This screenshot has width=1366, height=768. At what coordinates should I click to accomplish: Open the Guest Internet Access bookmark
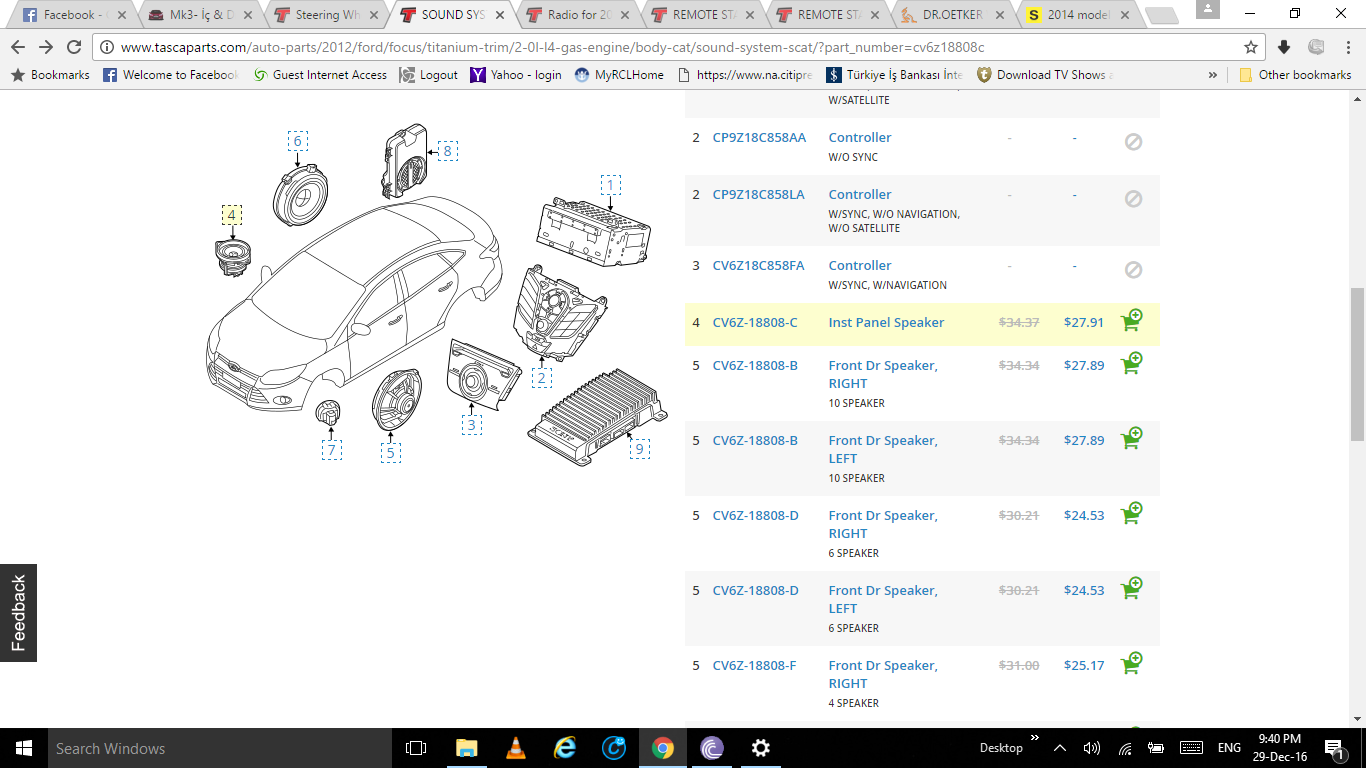320,75
